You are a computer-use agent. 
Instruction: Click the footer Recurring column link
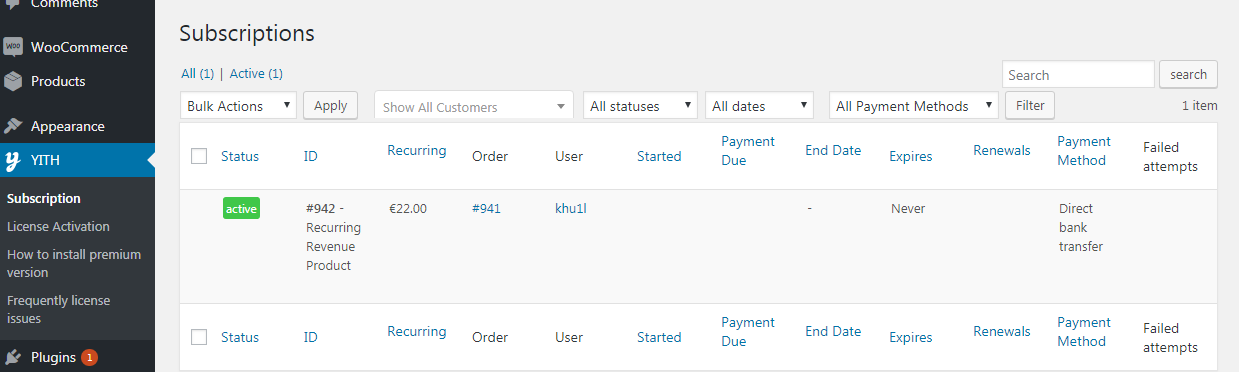[417, 331]
